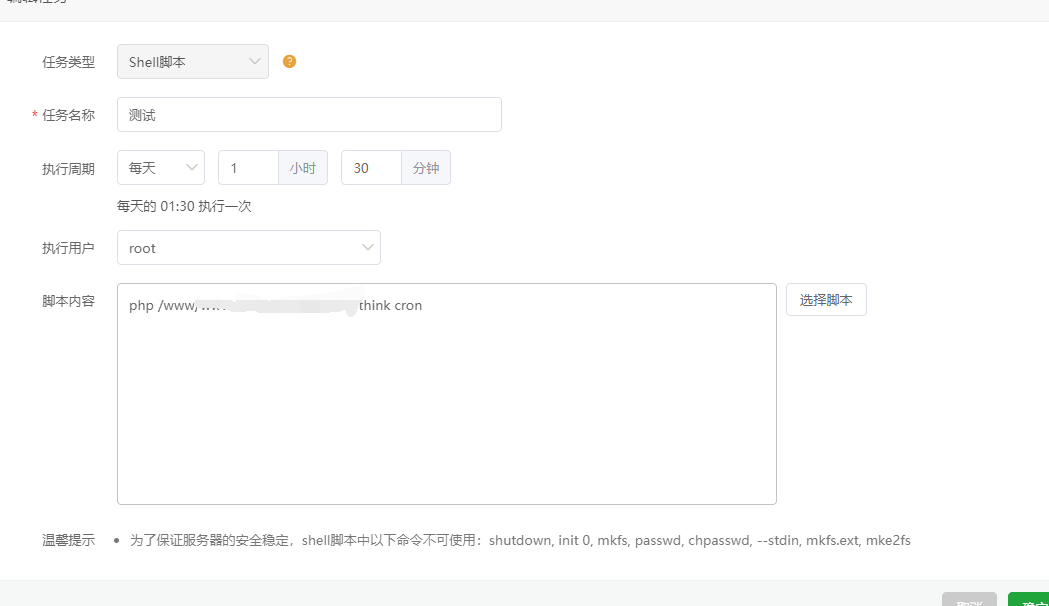Open the task type help icon
The height and width of the screenshot is (606, 1049).
289,62
